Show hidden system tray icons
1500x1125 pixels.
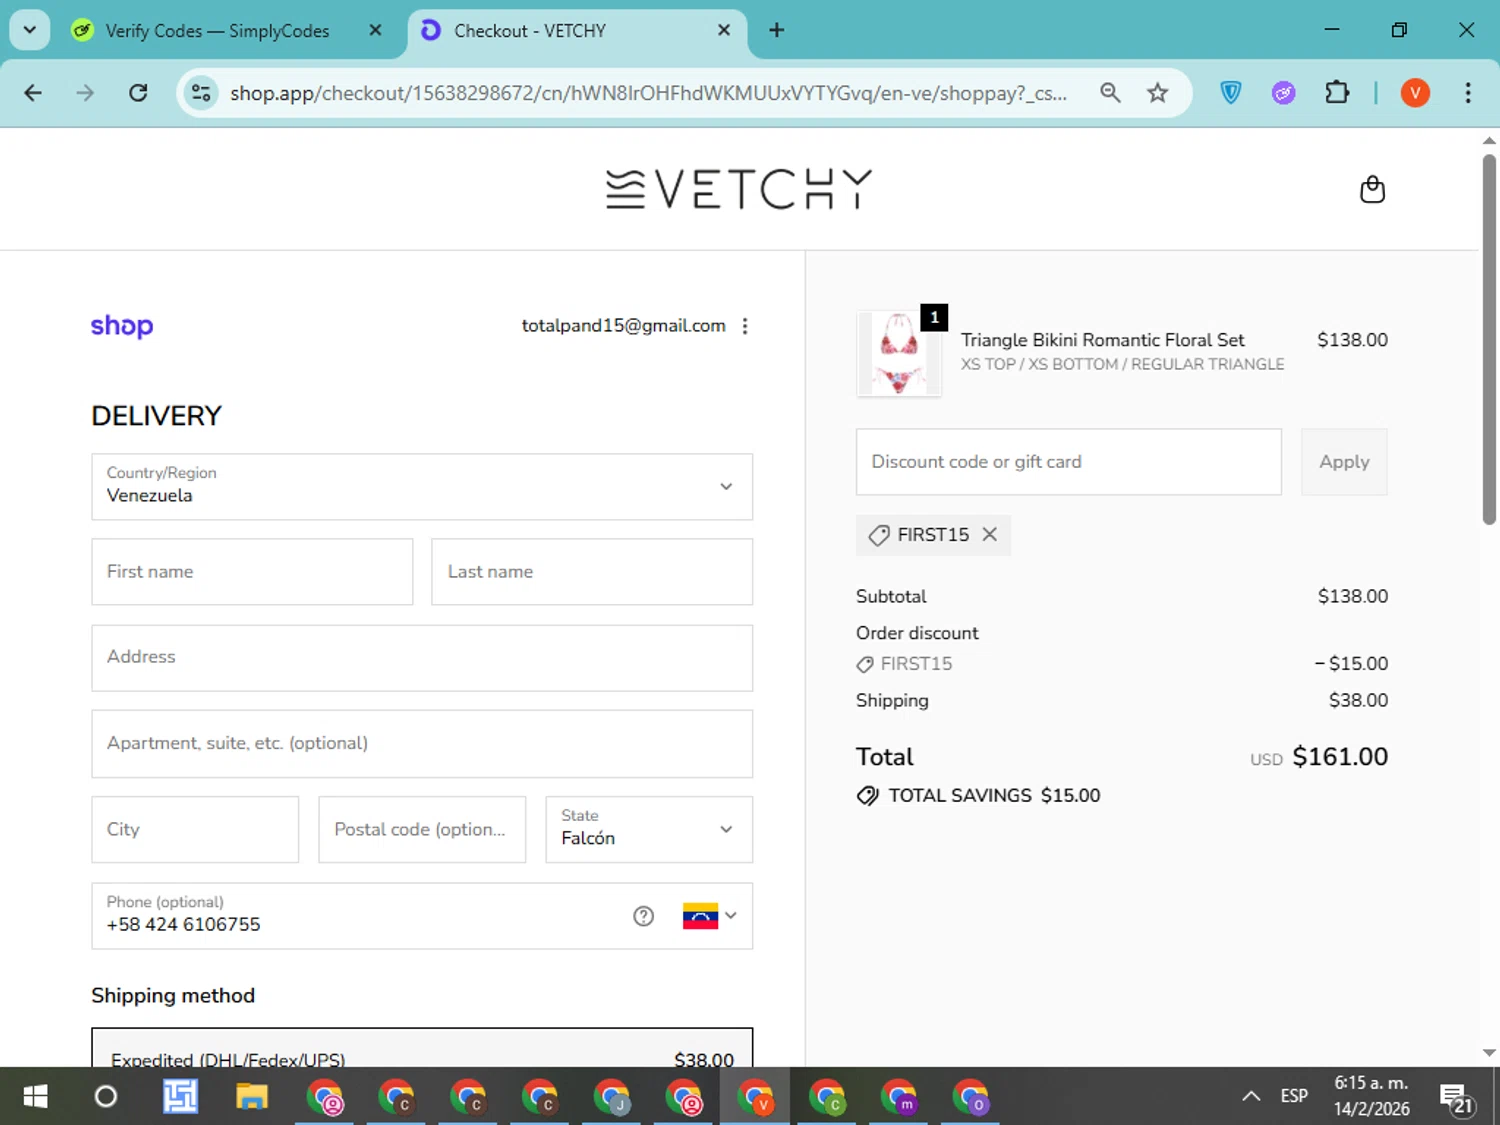(1250, 1097)
